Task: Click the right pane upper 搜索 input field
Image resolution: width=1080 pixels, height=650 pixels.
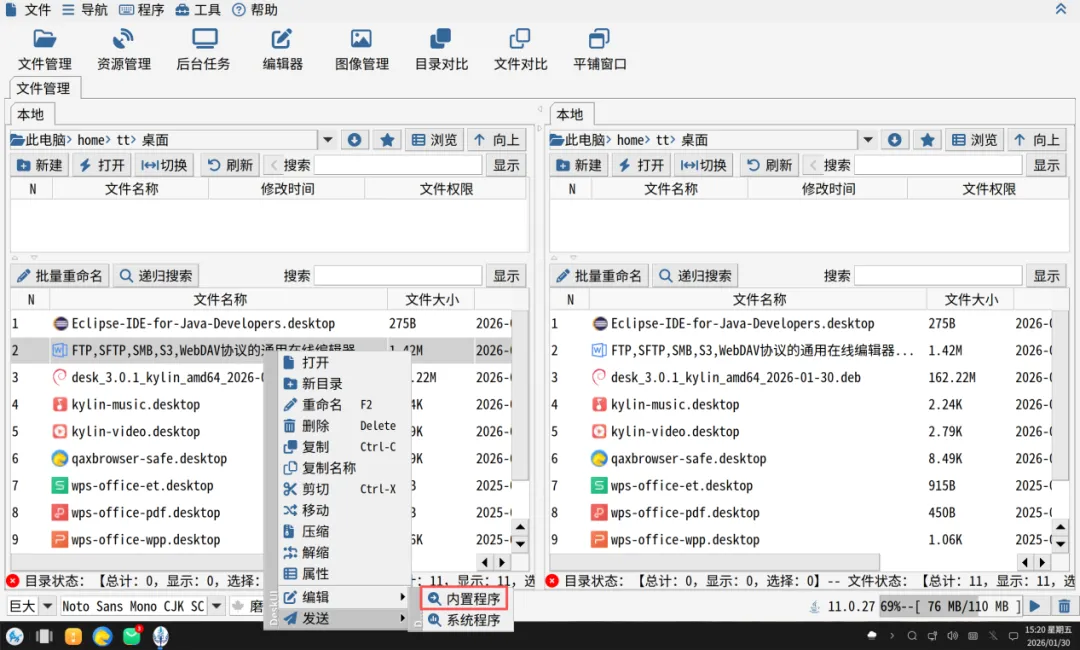Action: 938,165
